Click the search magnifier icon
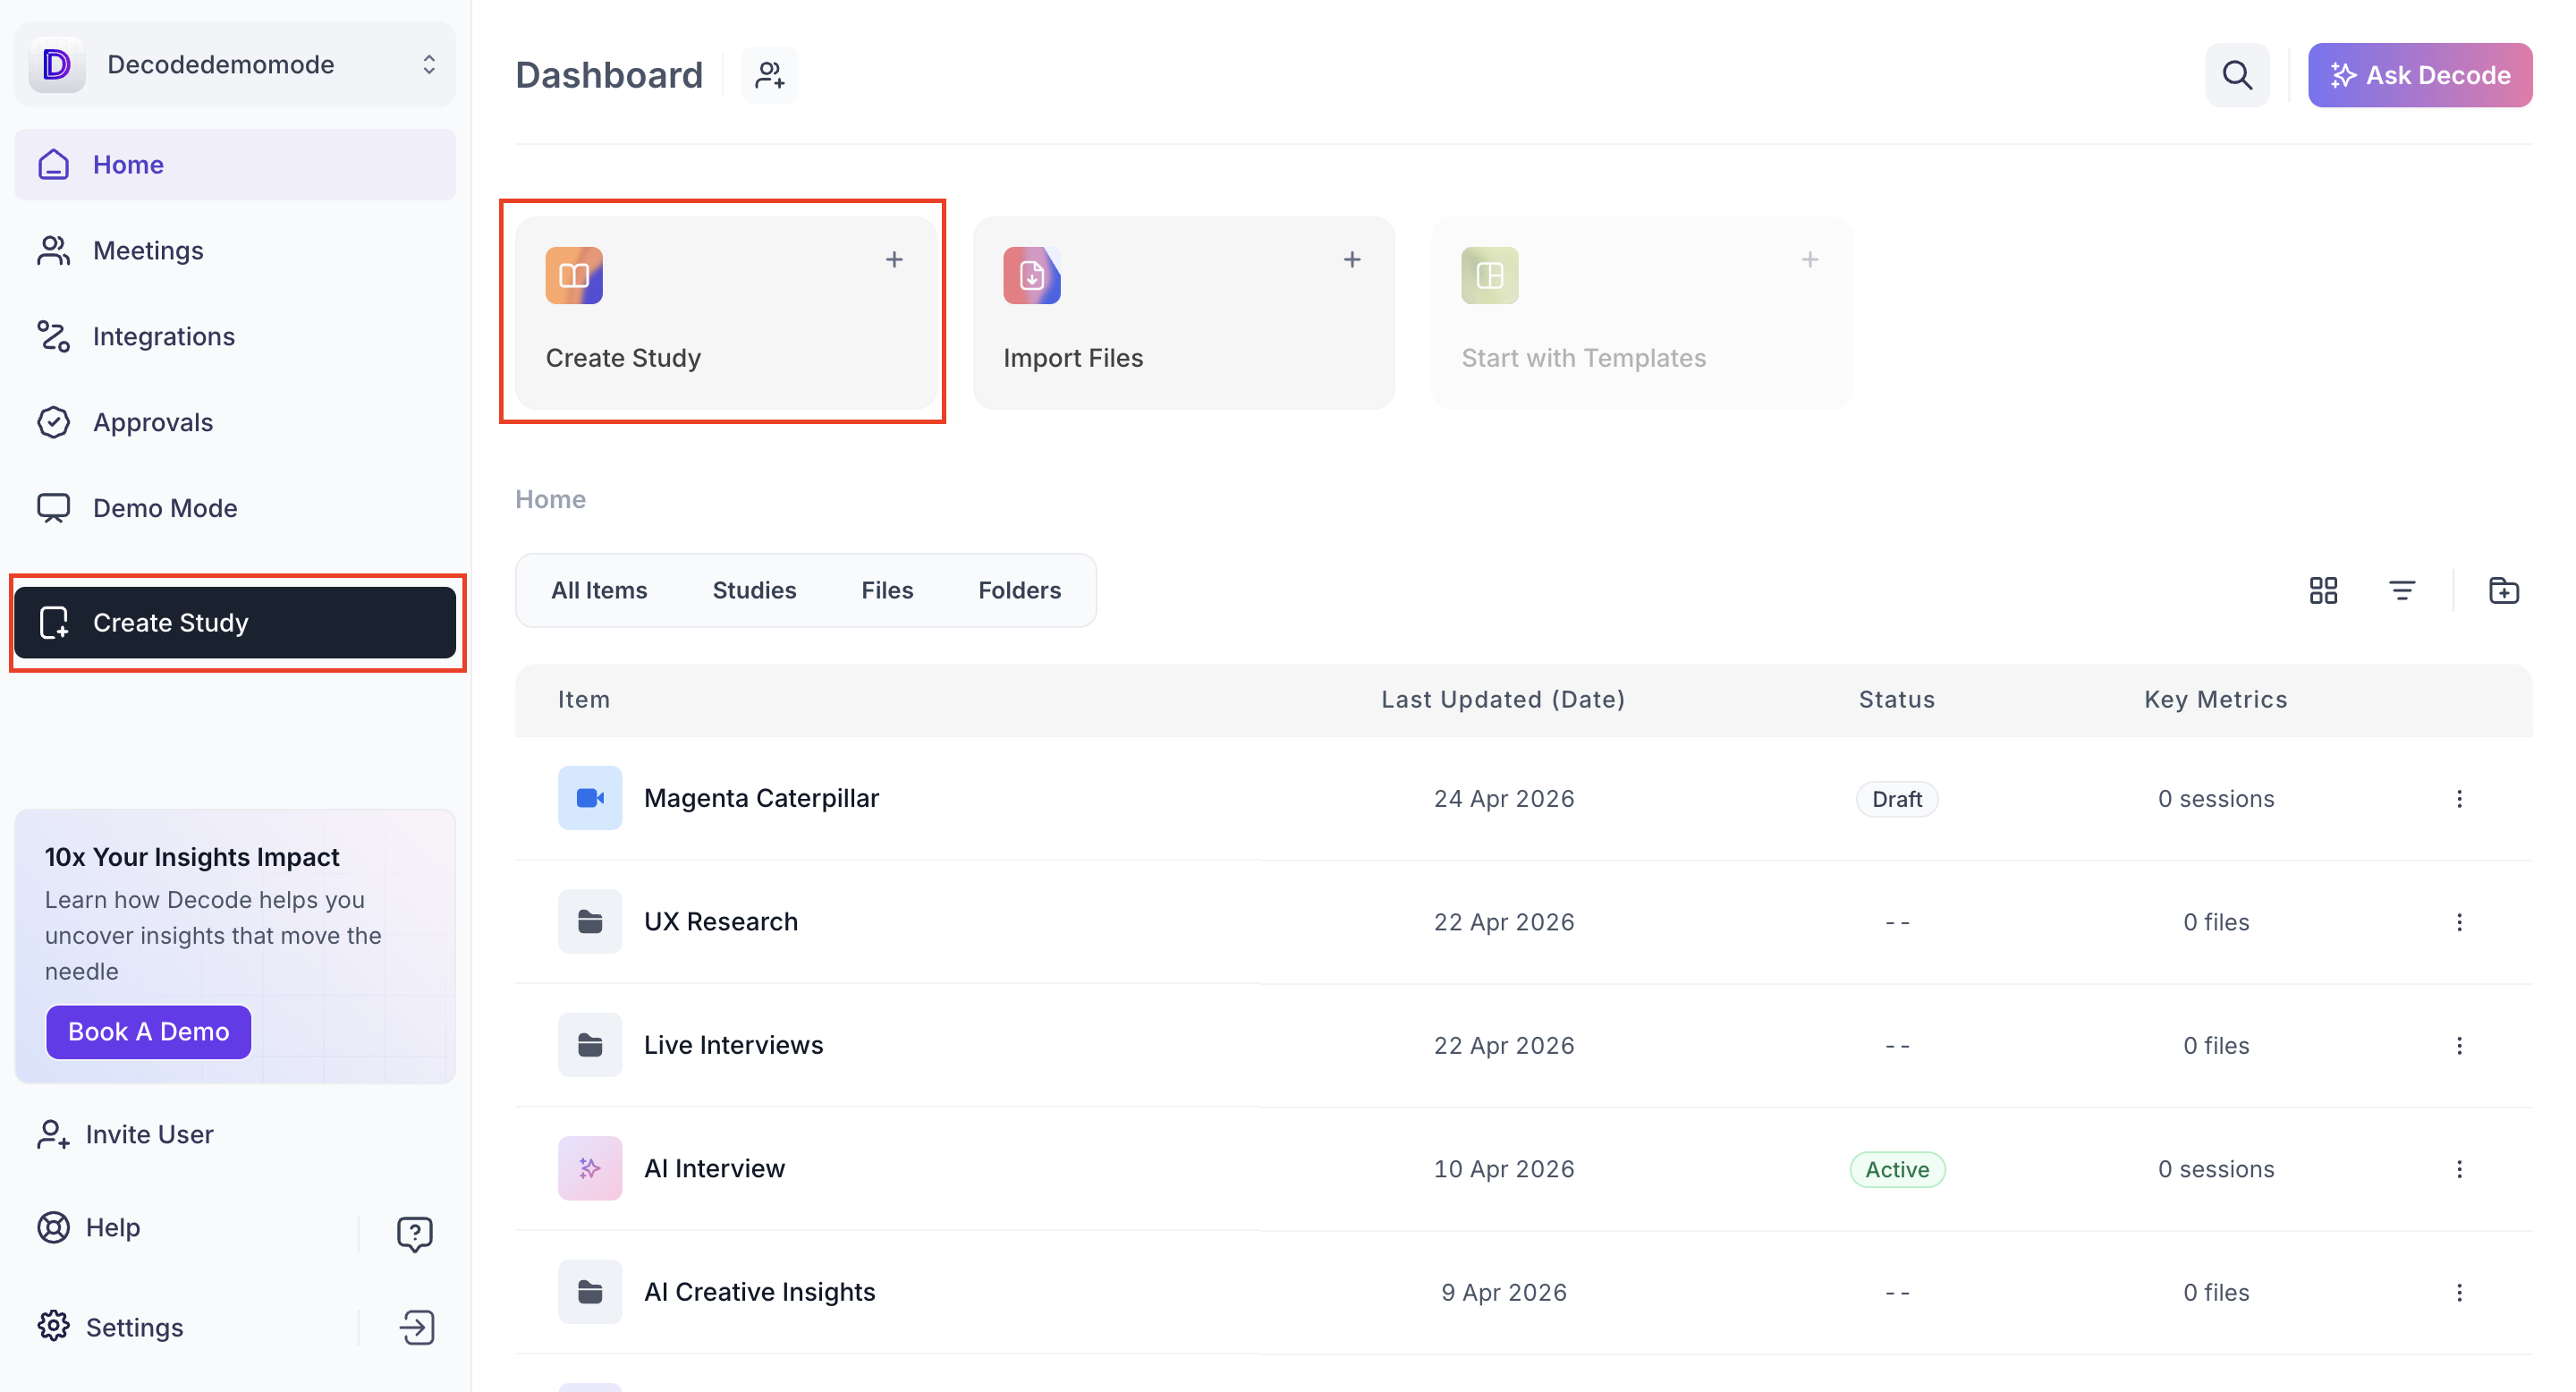2576x1392 pixels. click(x=2236, y=75)
